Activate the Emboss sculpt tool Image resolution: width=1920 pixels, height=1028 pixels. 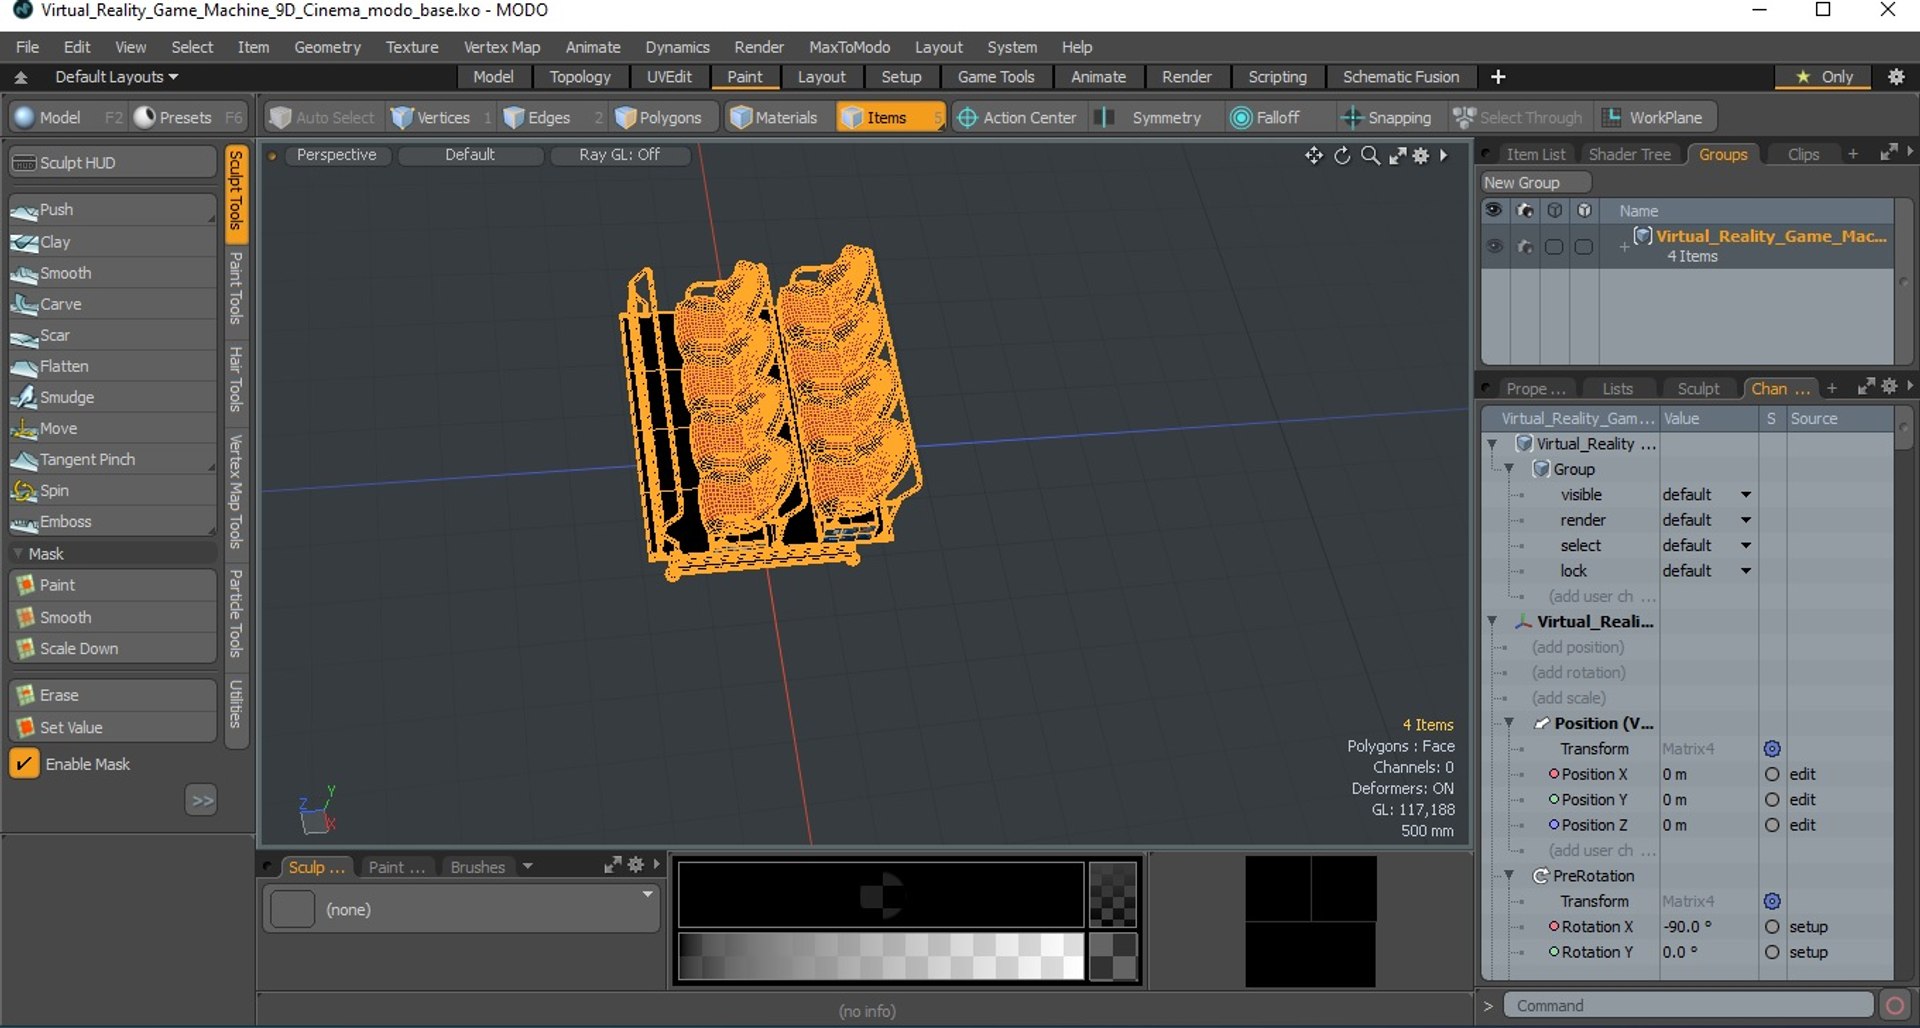[112, 521]
